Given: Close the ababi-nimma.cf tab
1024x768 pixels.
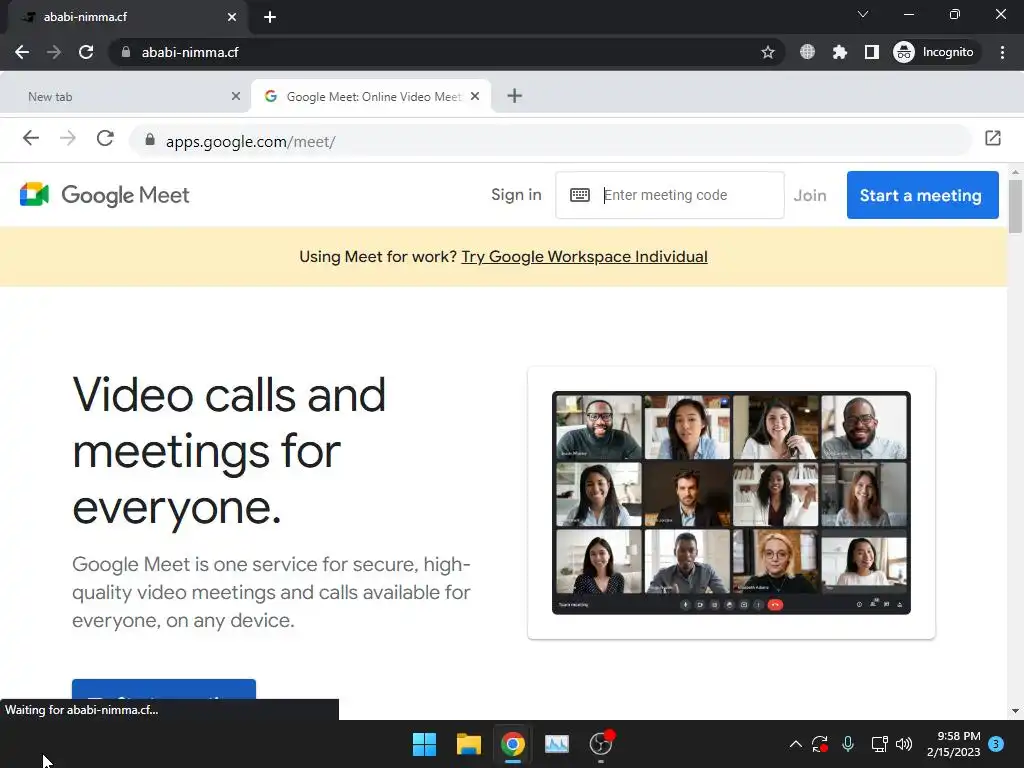Looking at the screenshot, I should tap(232, 17).
